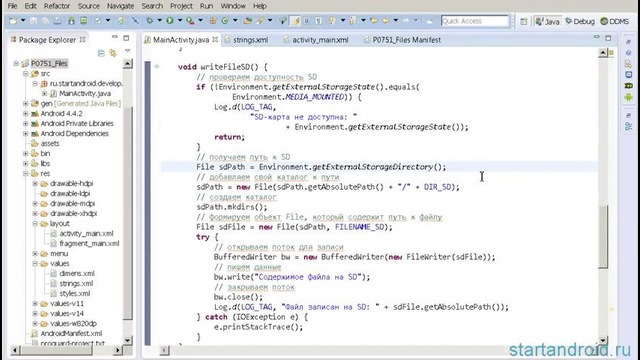
Task: Click the e.printStackTrace(); line
Action: (x=258, y=327)
